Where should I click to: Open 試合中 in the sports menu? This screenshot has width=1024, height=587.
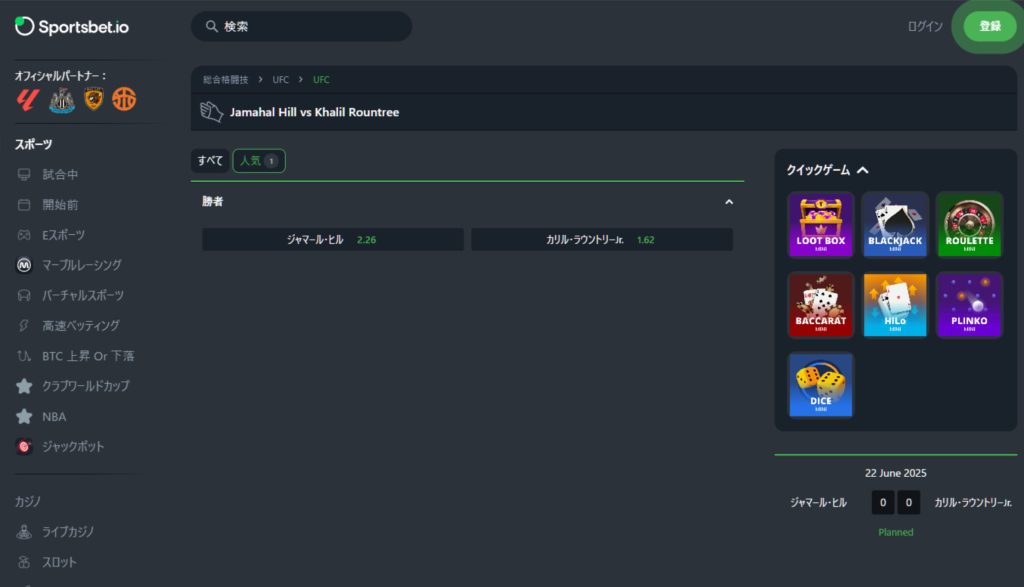pyautogui.click(x=60, y=174)
